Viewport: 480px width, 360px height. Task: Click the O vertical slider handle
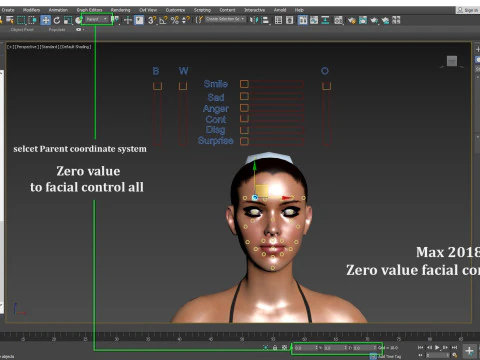(x=326, y=86)
